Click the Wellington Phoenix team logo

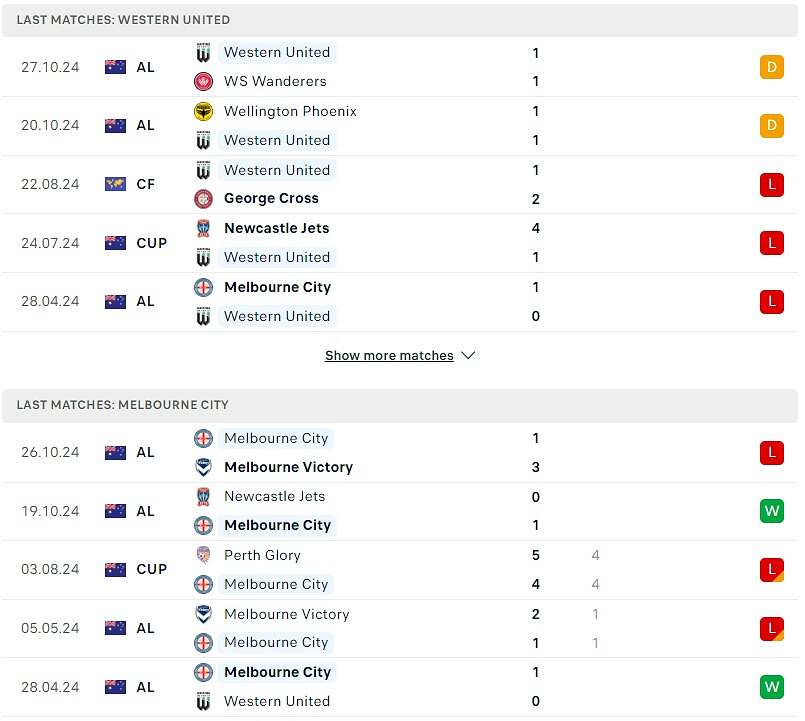204,111
